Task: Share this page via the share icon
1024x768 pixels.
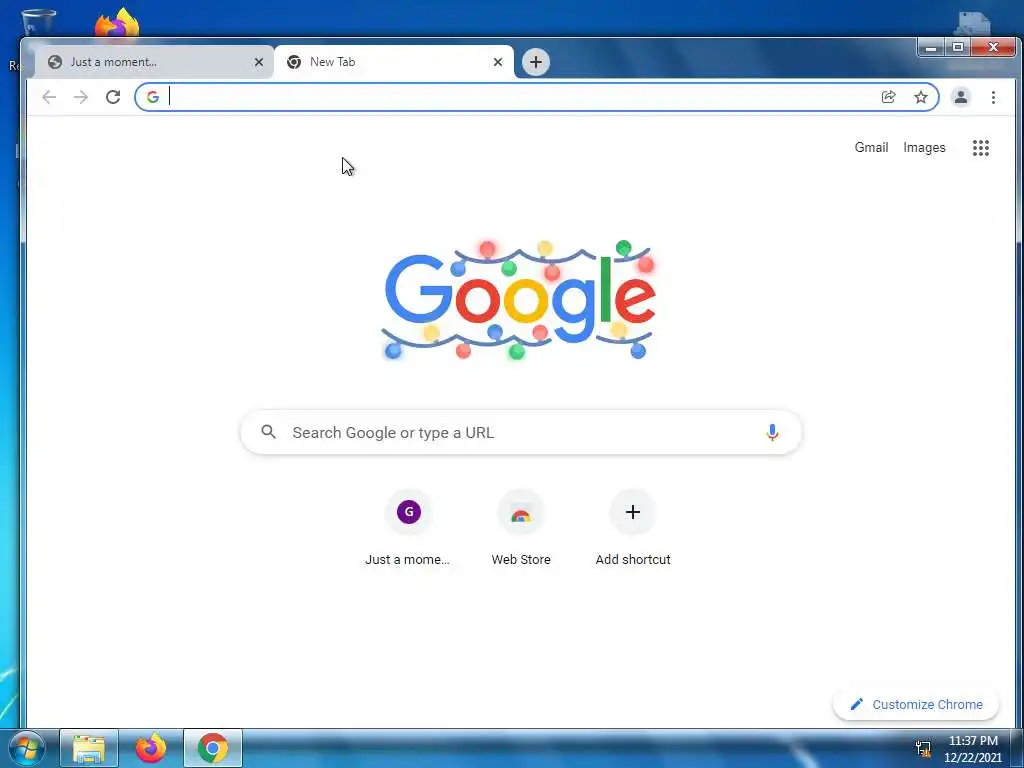Action: [888, 97]
